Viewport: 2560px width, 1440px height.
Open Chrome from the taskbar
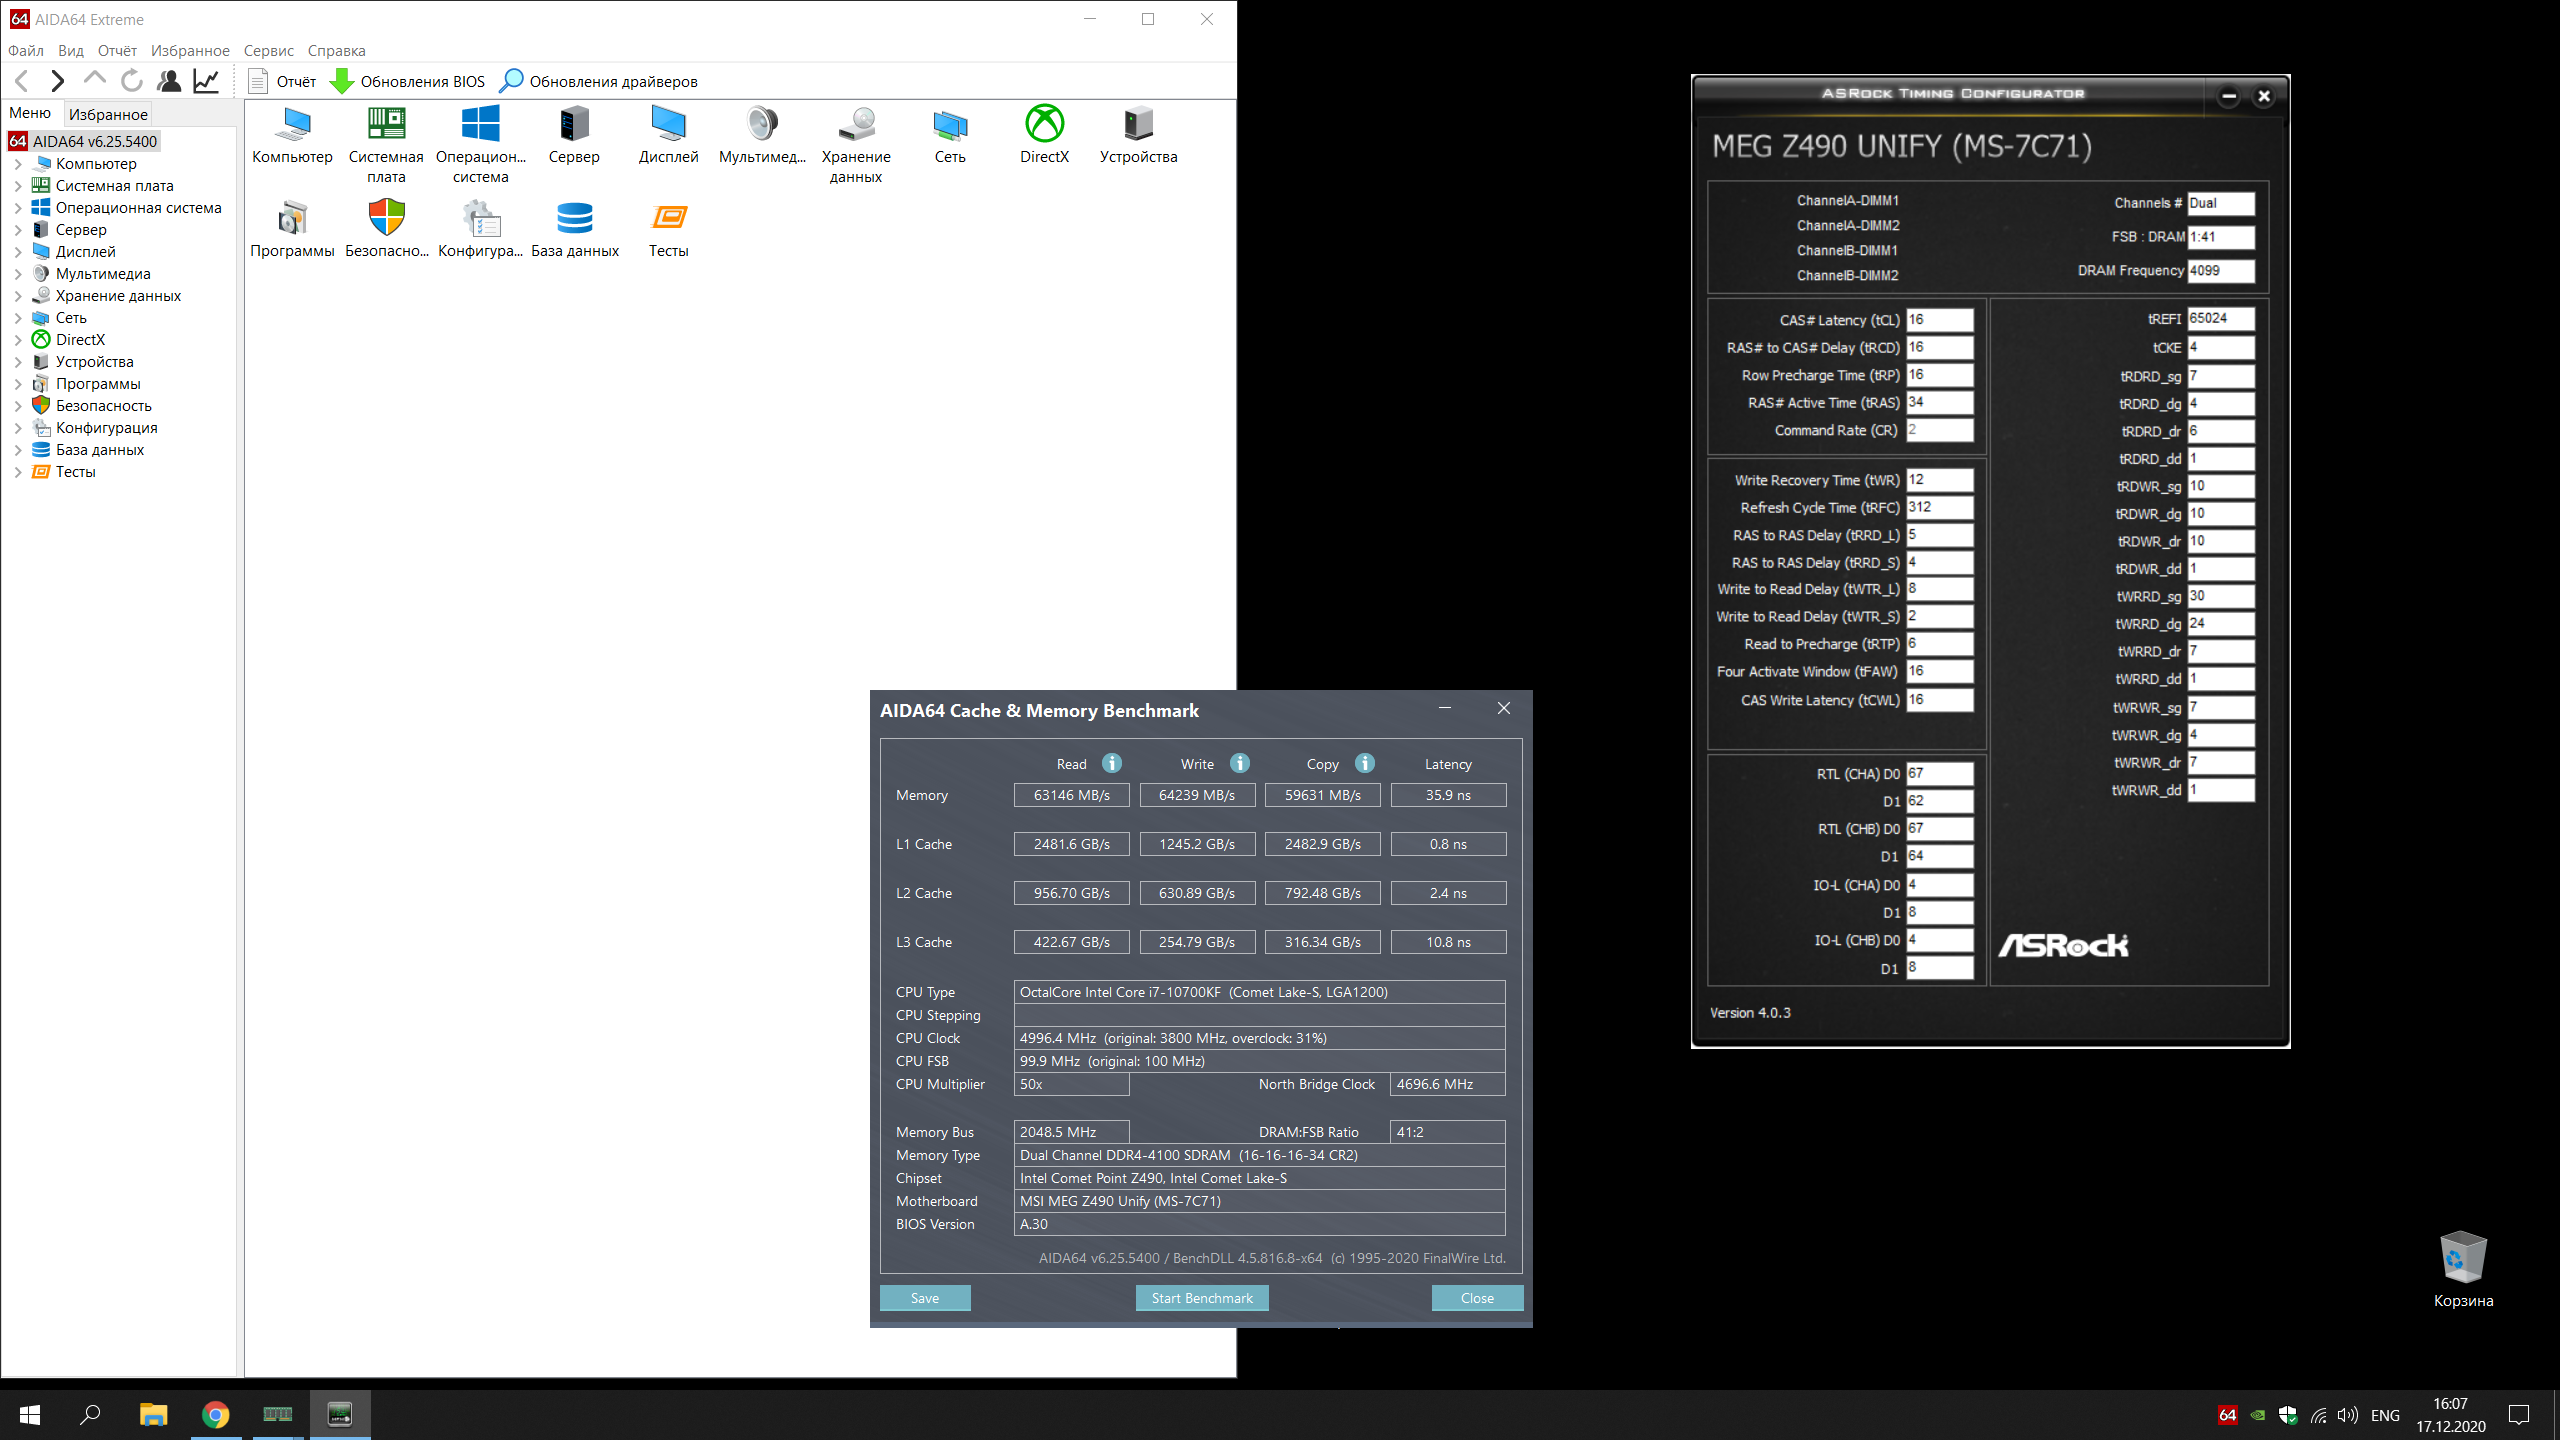click(215, 1415)
